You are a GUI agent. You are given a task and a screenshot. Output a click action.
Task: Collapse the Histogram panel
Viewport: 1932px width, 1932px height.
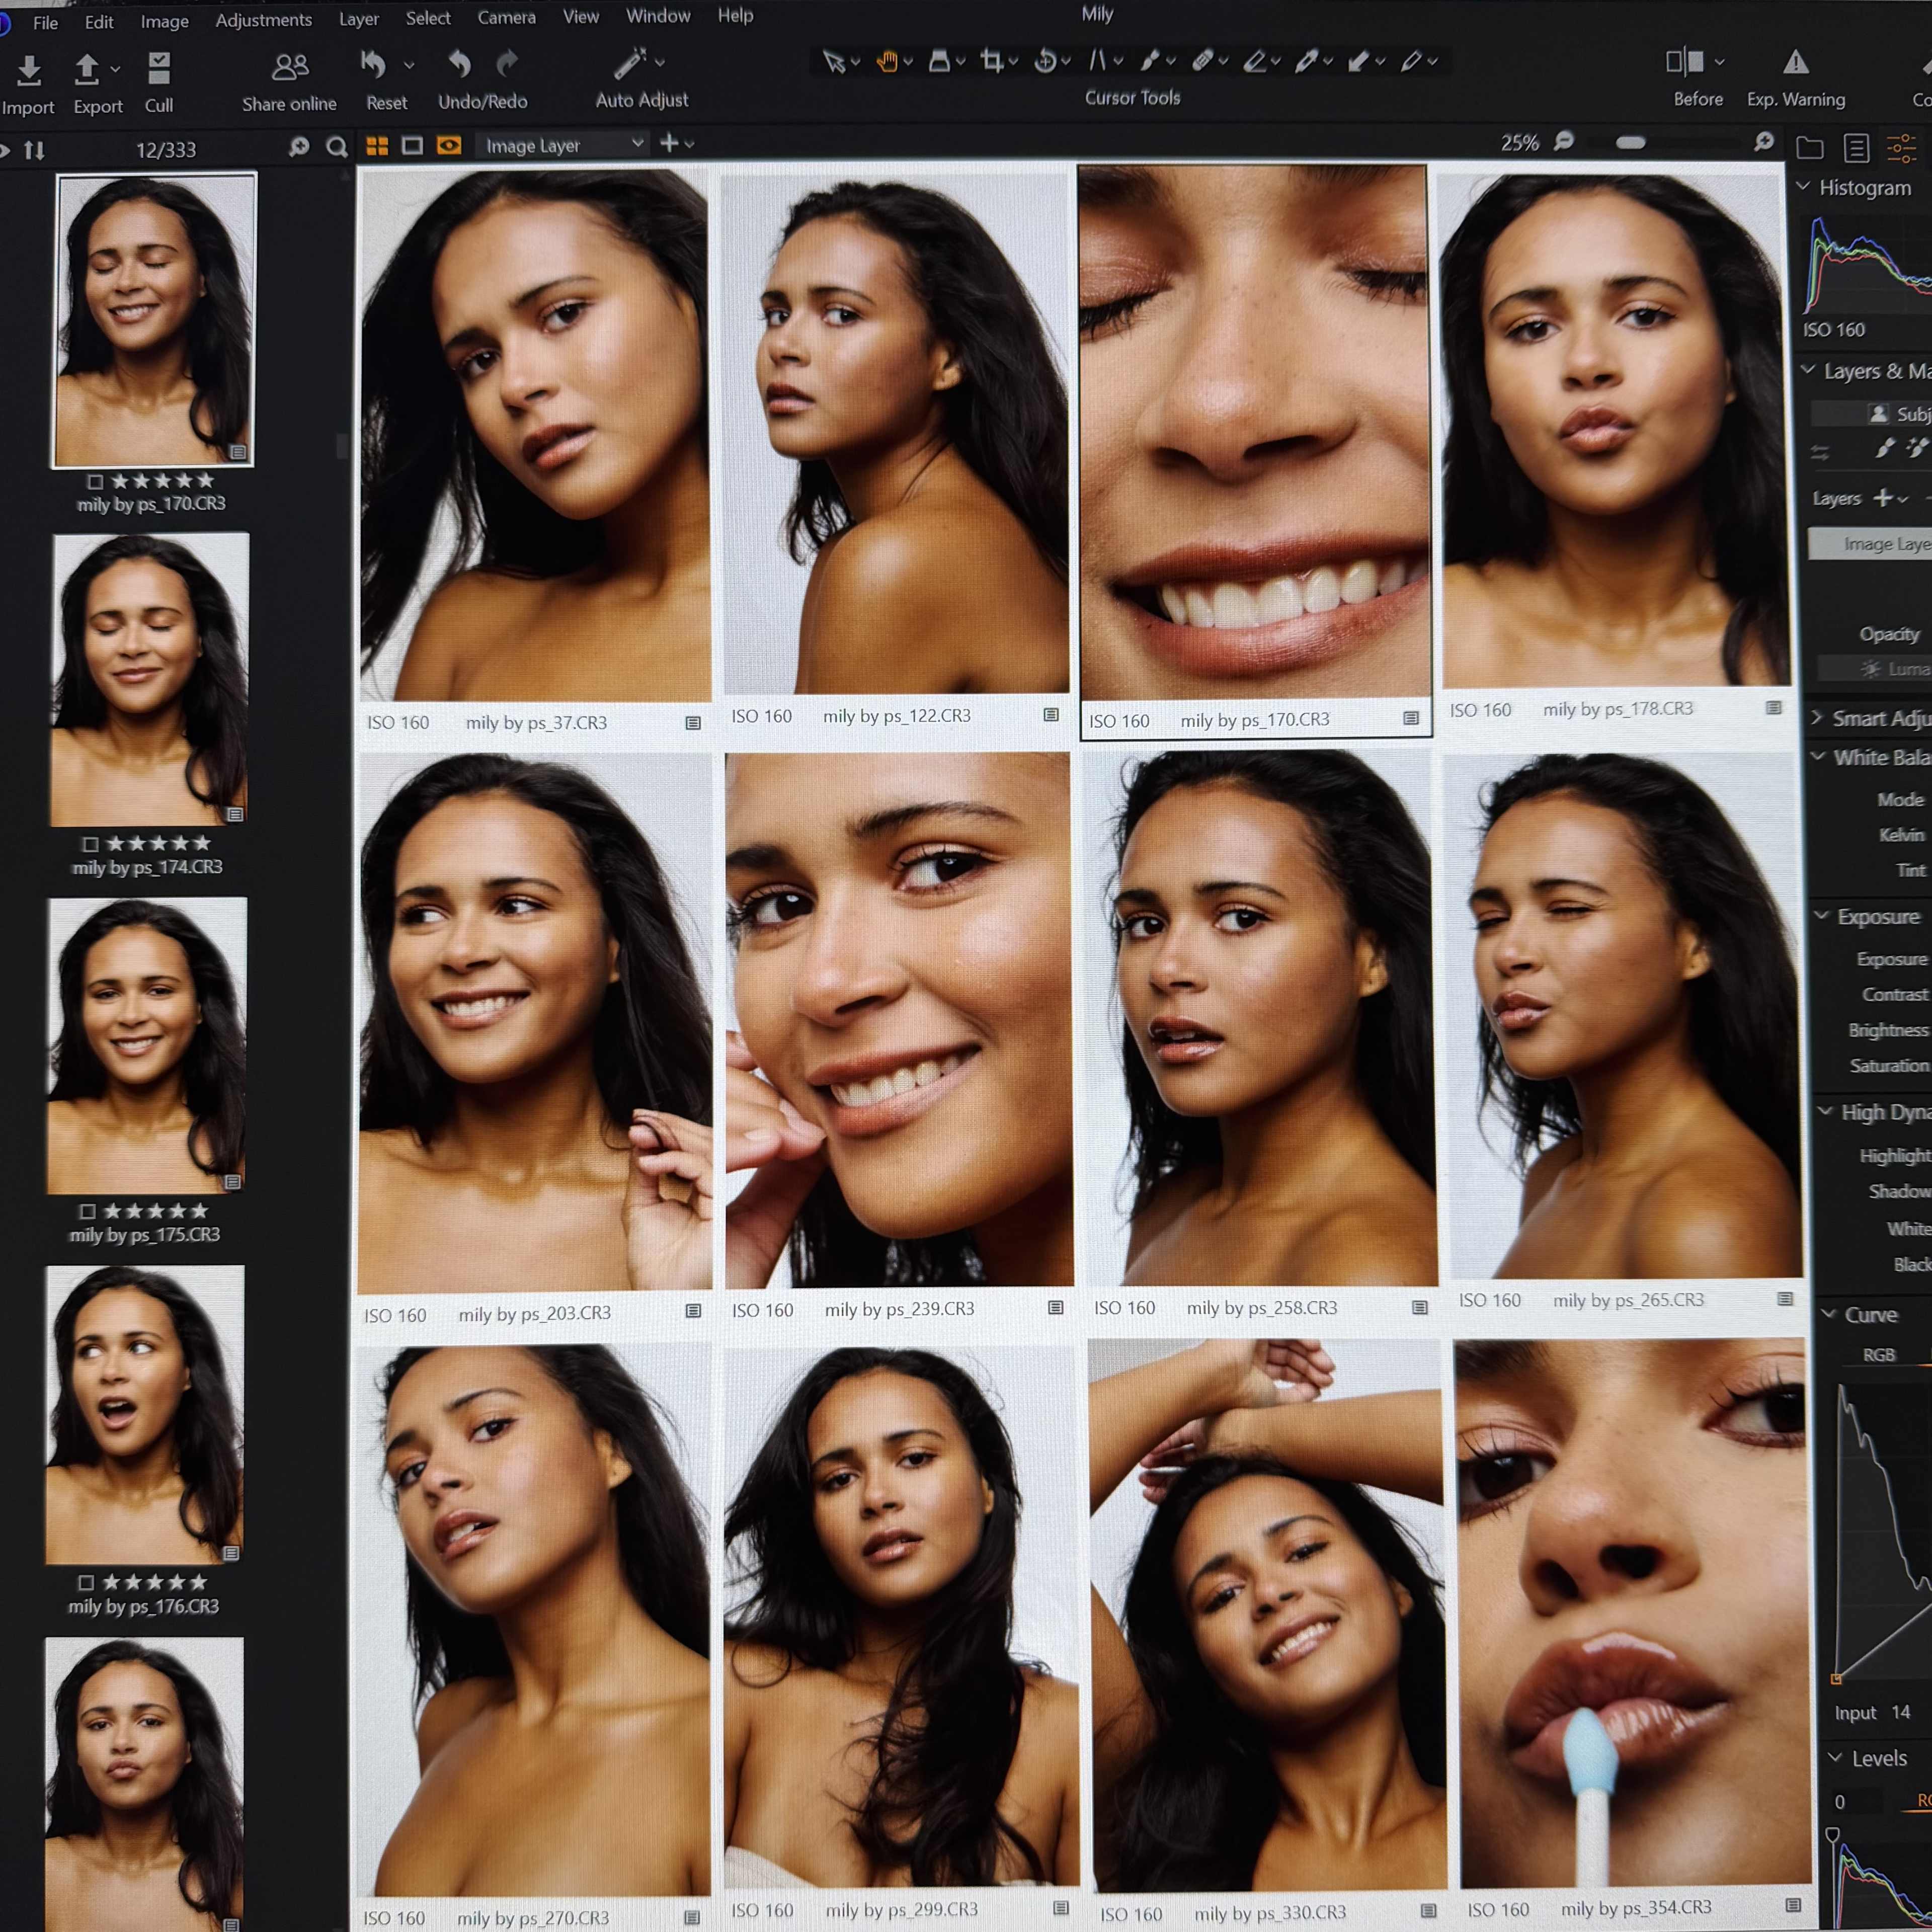pyautogui.click(x=1804, y=187)
